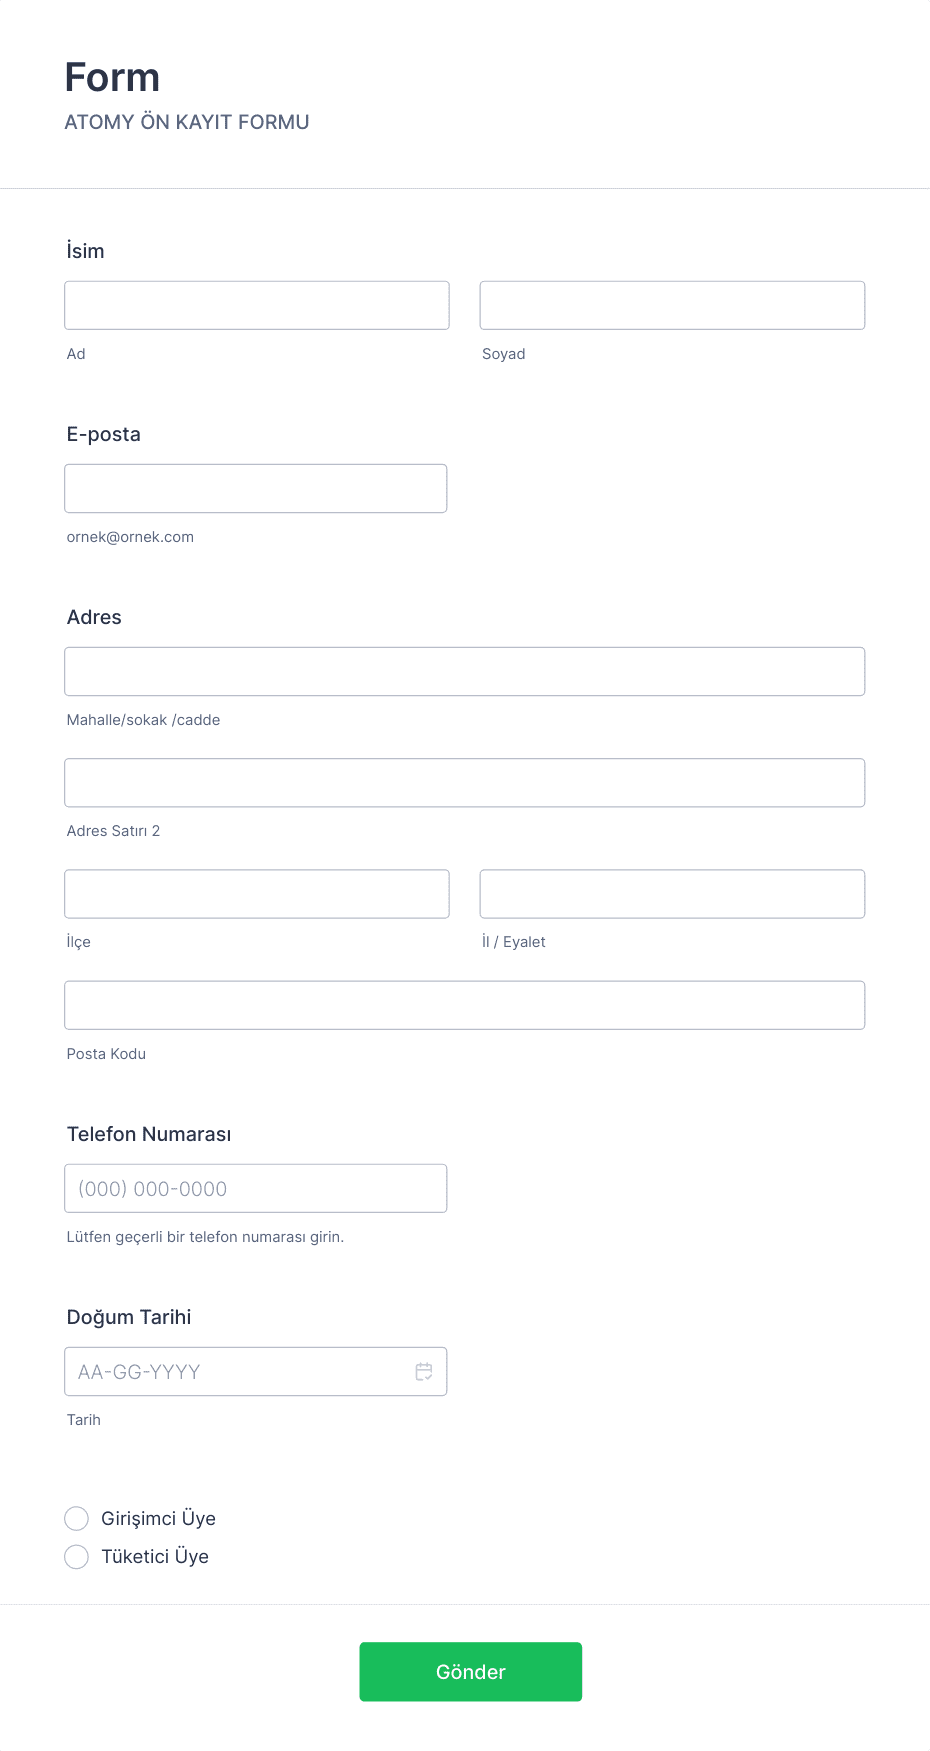Click the Posta Kodu input field
The width and height of the screenshot is (930, 1751).
[x=465, y=1005]
